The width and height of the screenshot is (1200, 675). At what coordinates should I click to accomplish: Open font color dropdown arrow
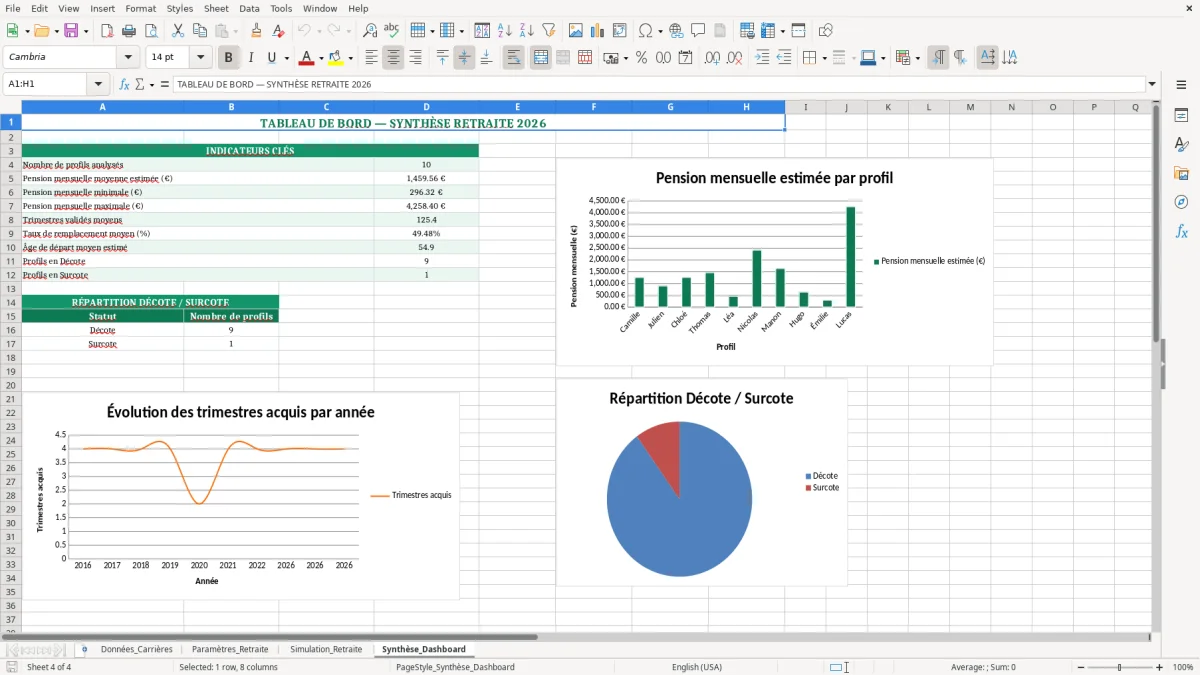point(322,58)
